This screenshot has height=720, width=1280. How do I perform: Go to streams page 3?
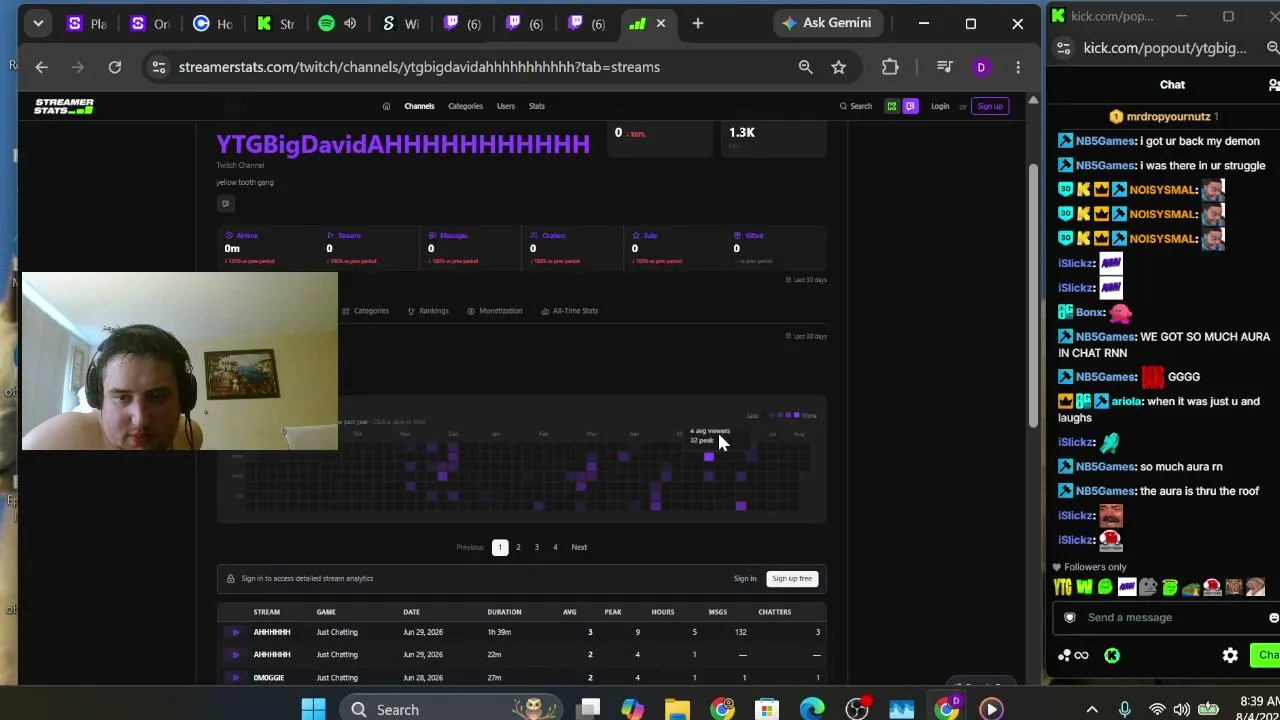tap(536, 547)
